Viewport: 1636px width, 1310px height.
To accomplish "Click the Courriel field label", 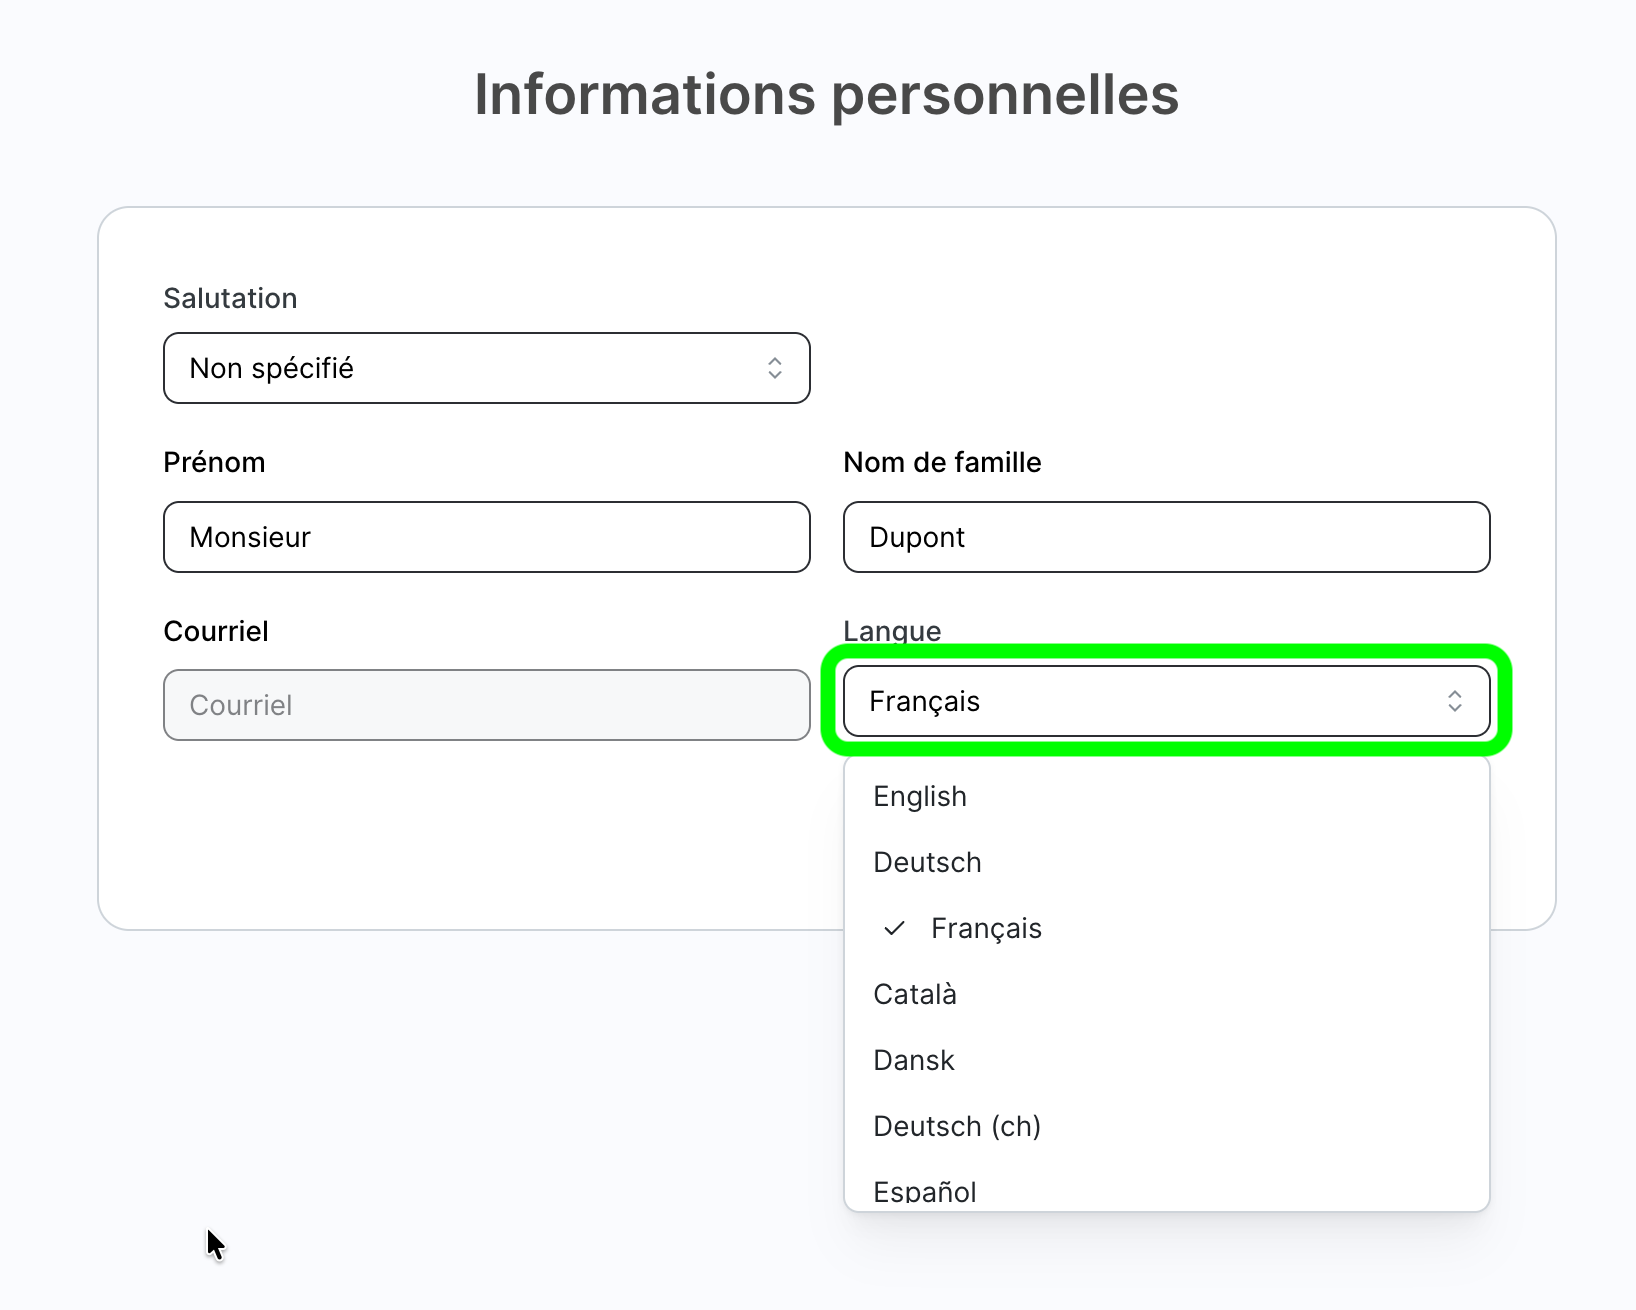I will [x=216, y=631].
